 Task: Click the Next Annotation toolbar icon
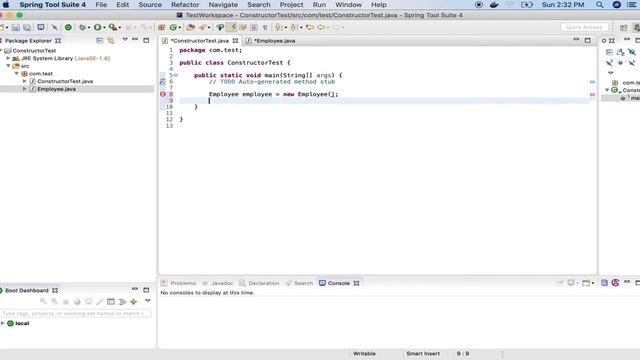point(278,27)
